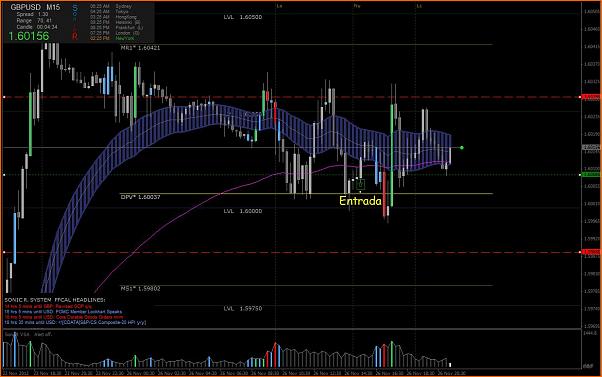Click the green dot at current price line
Image resolution: width=602 pixels, height=377 pixels.
pos(462,148)
